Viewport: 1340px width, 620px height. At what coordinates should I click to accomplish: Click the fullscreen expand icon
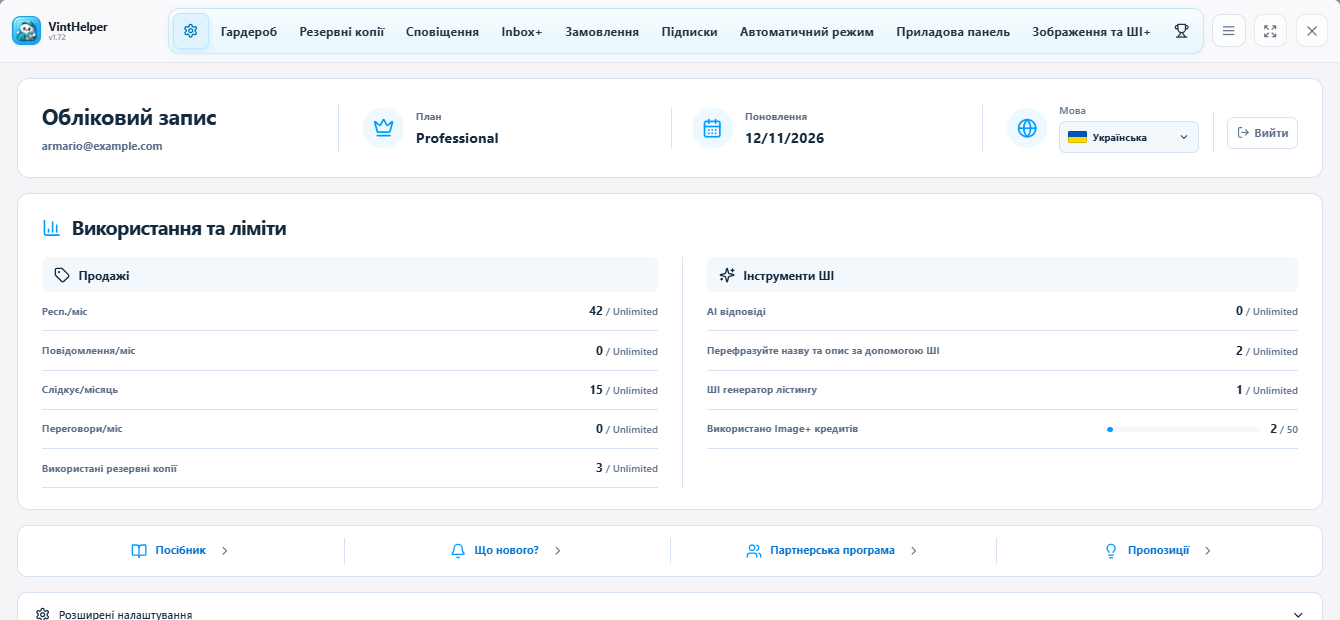tap(1270, 31)
